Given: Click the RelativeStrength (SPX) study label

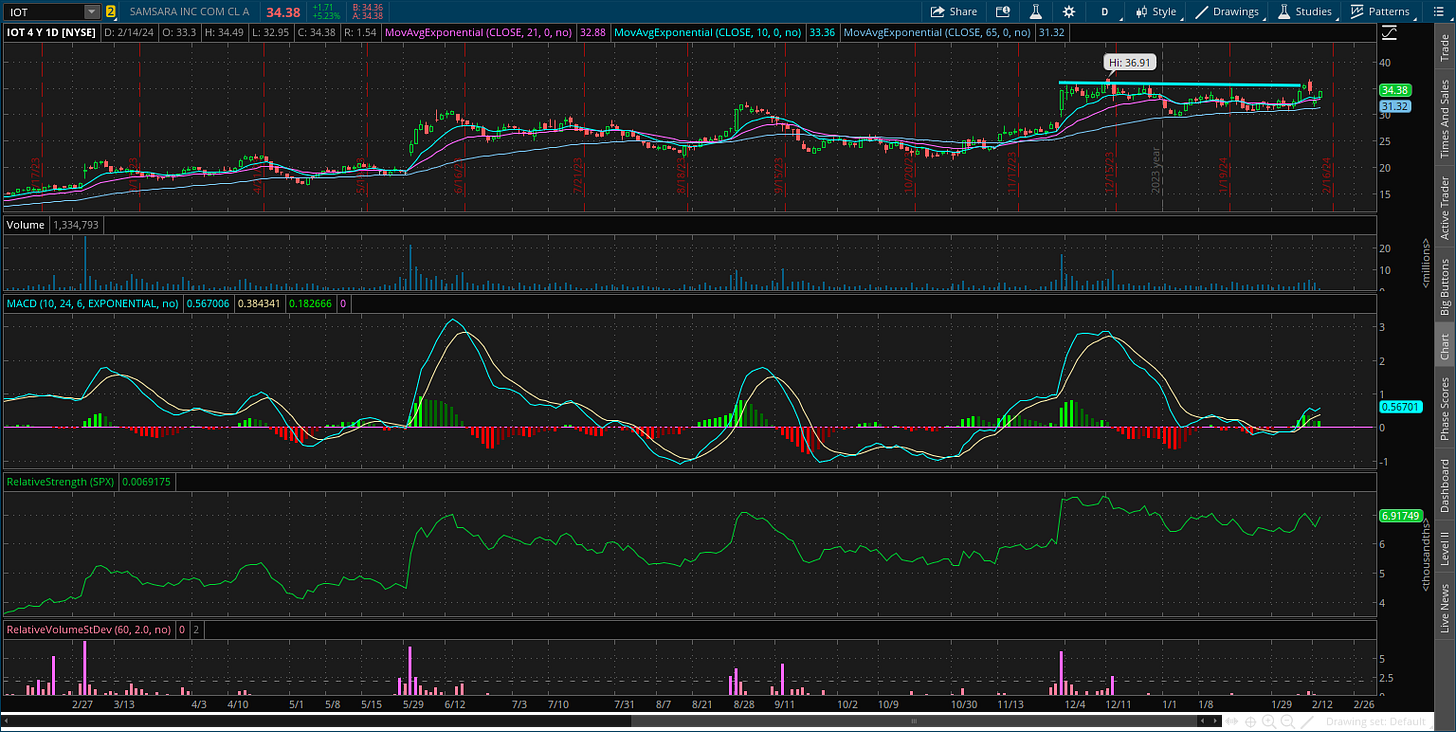Looking at the screenshot, I should click(x=60, y=481).
